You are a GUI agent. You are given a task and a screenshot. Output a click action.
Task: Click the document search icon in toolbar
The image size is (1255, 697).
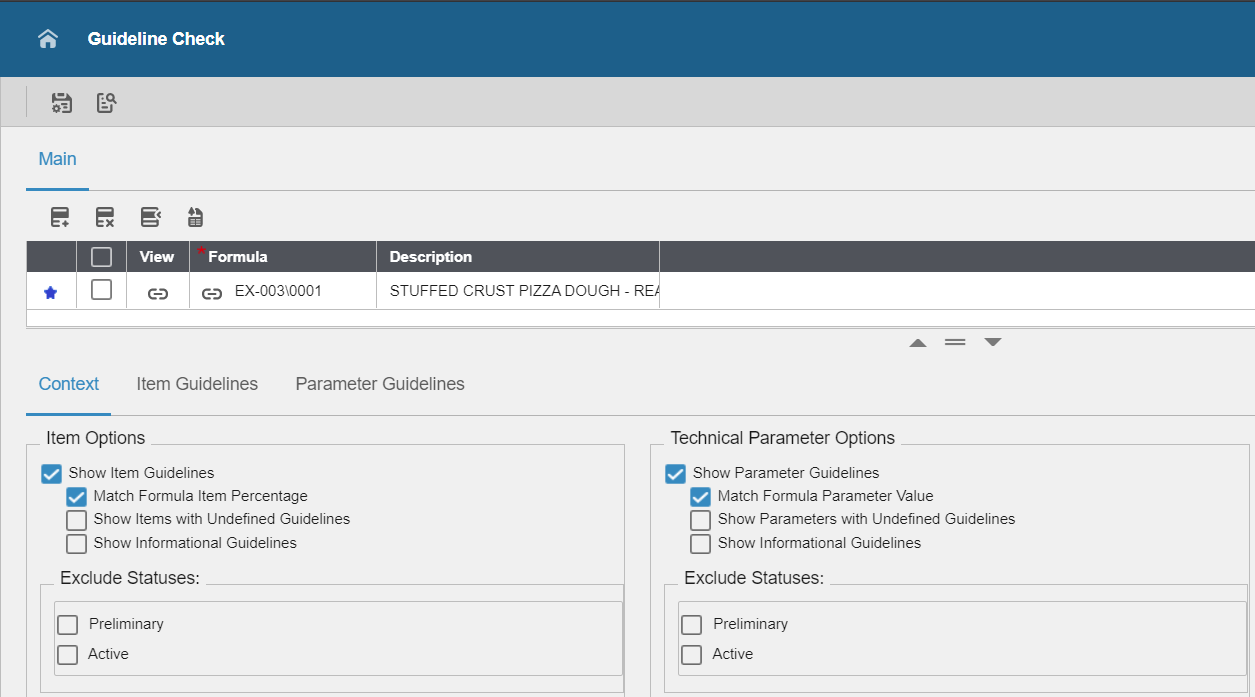point(106,102)
